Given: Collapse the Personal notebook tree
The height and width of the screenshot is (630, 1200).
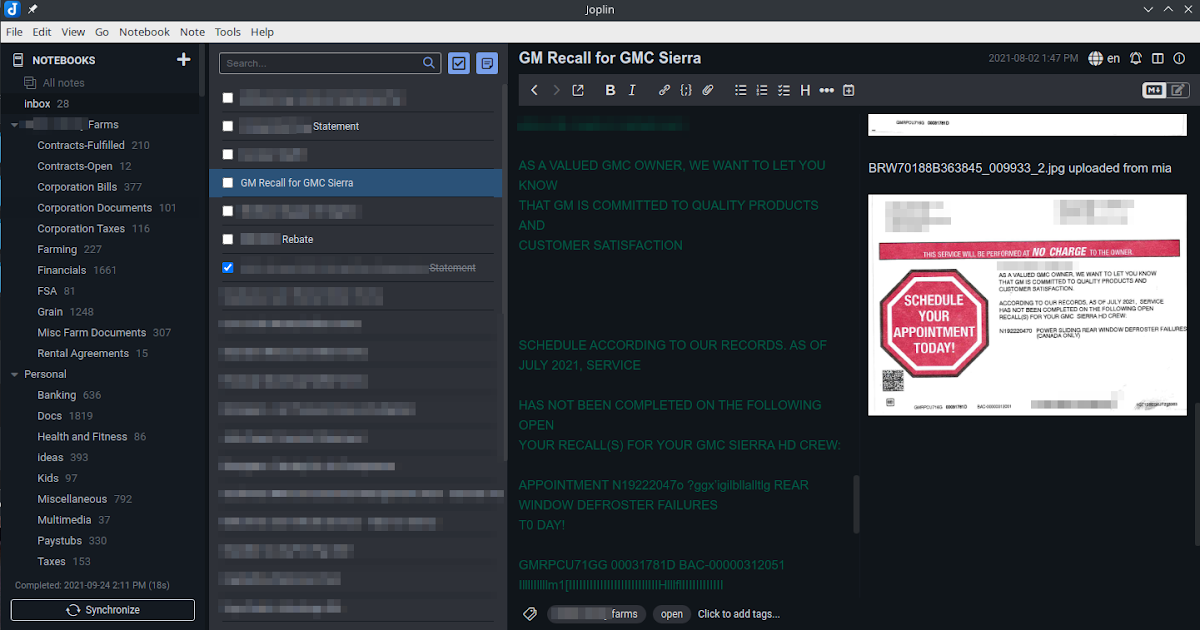Looking at the screenshot, I should tap(14, 374).
